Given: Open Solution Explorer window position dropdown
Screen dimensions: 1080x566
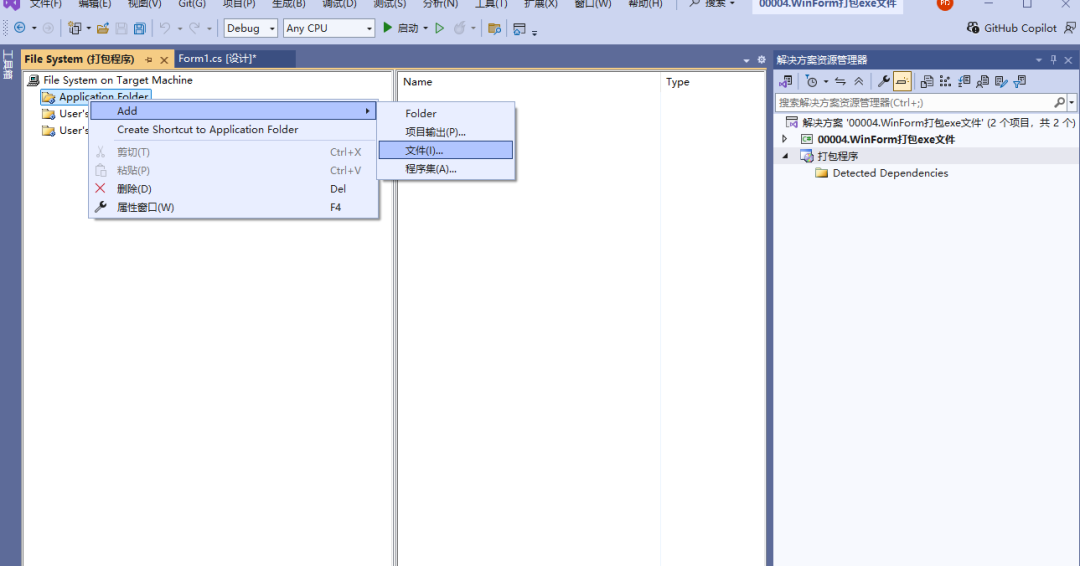Looking at the screenshot, I should 1039,60.
